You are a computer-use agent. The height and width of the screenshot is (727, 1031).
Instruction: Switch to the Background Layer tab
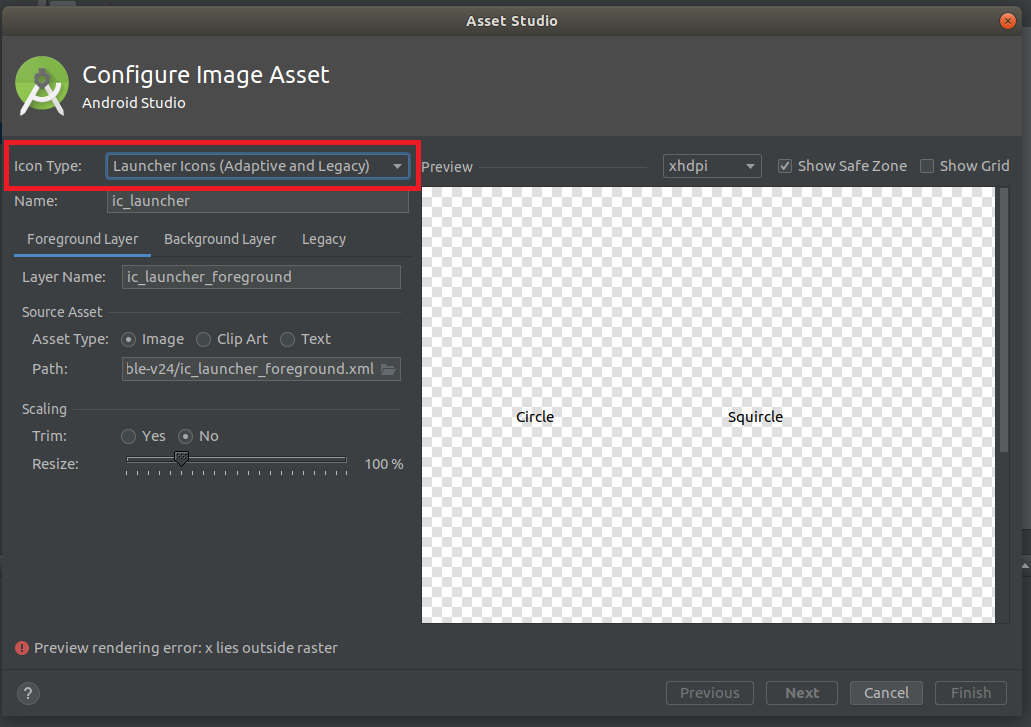click(220, 239)
